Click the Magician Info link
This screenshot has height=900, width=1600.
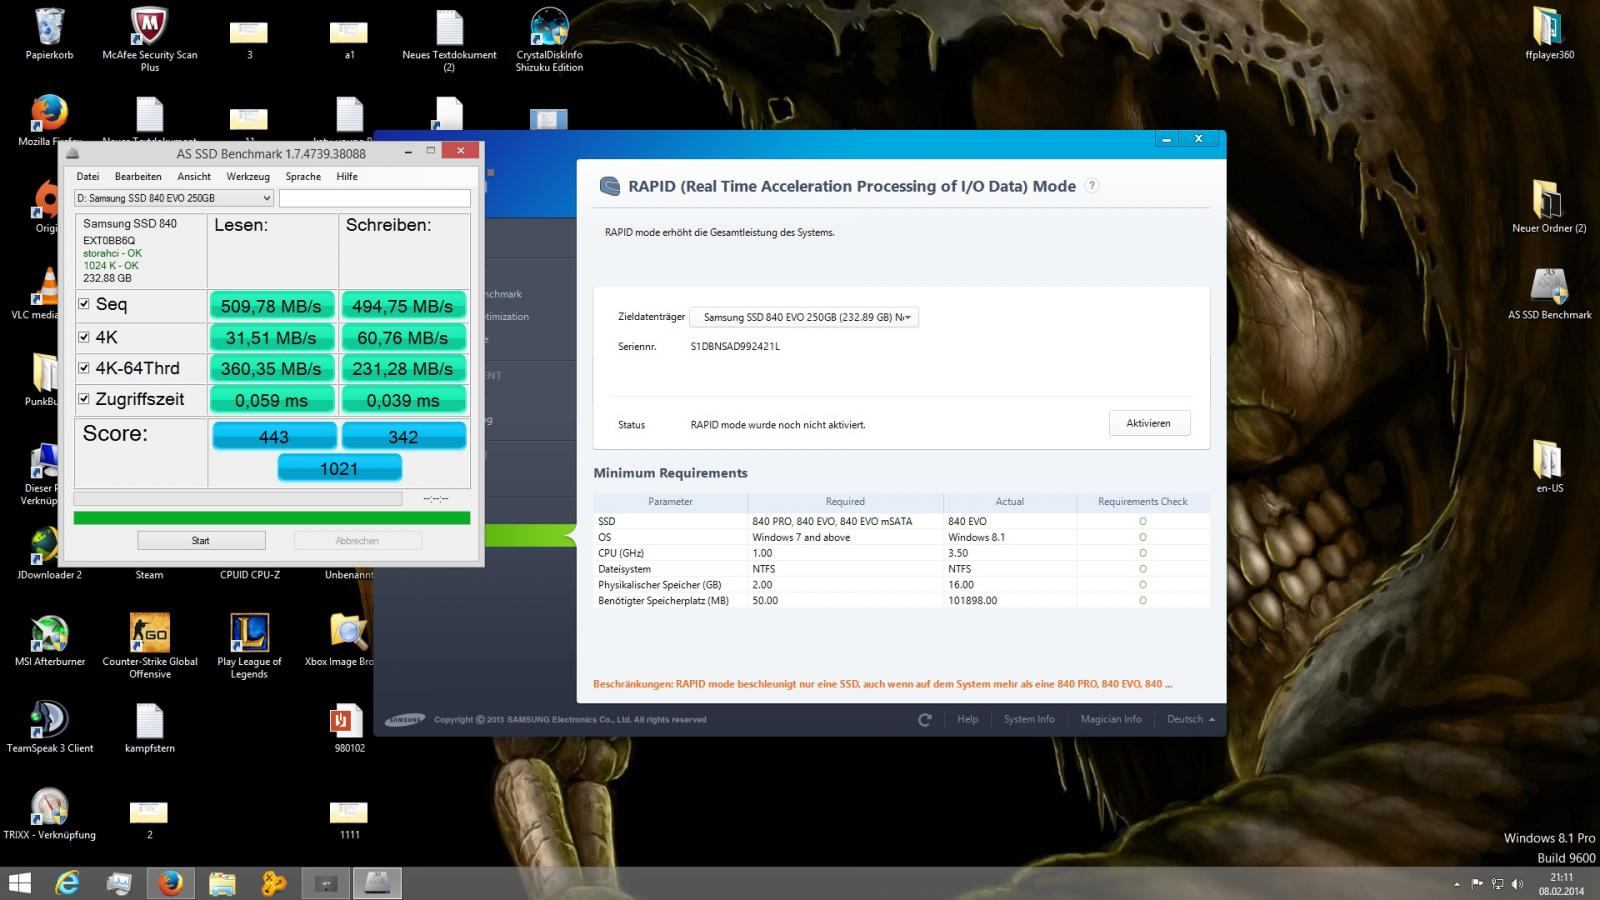[1111, 719]
